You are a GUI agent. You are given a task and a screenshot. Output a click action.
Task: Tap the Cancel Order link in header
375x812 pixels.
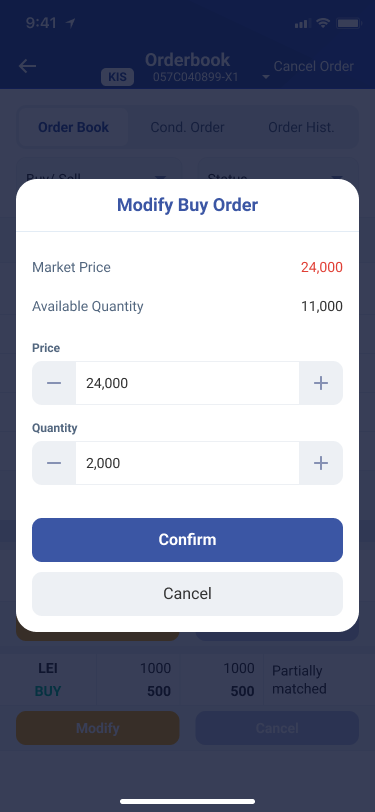314,67
